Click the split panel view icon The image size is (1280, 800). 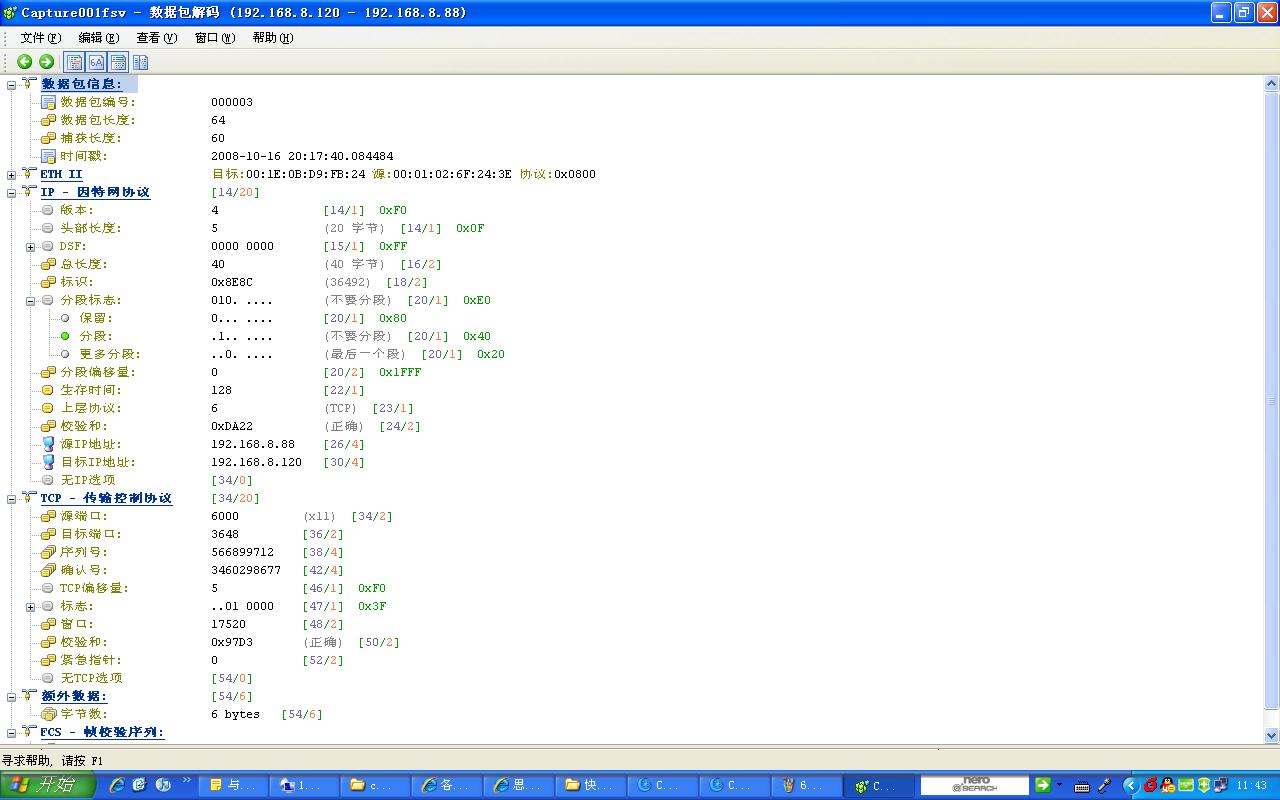pos(139,61)
